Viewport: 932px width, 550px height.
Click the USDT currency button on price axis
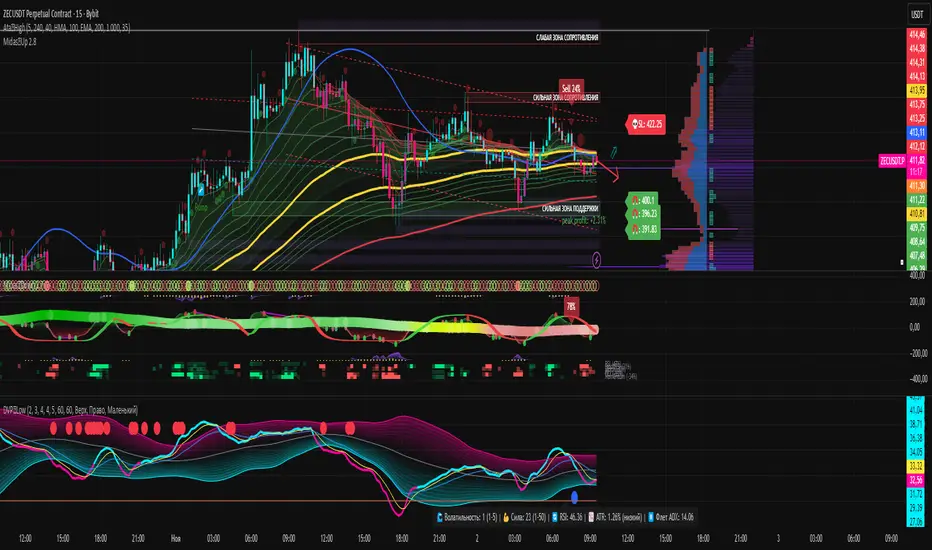(x=917, y=14)
